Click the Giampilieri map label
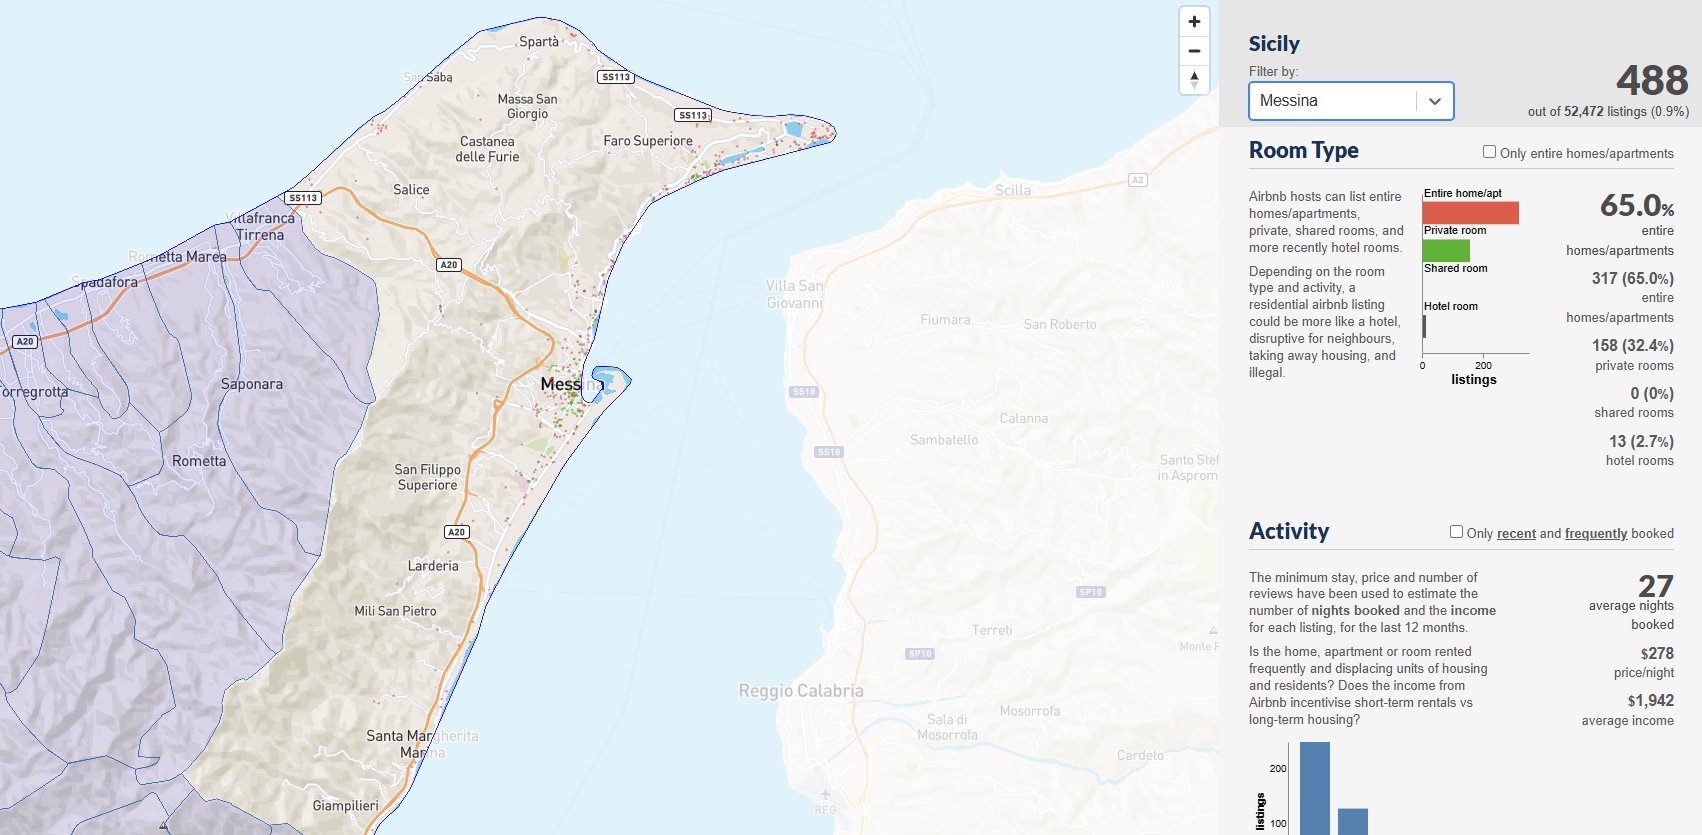 click(x=346, y=806)
